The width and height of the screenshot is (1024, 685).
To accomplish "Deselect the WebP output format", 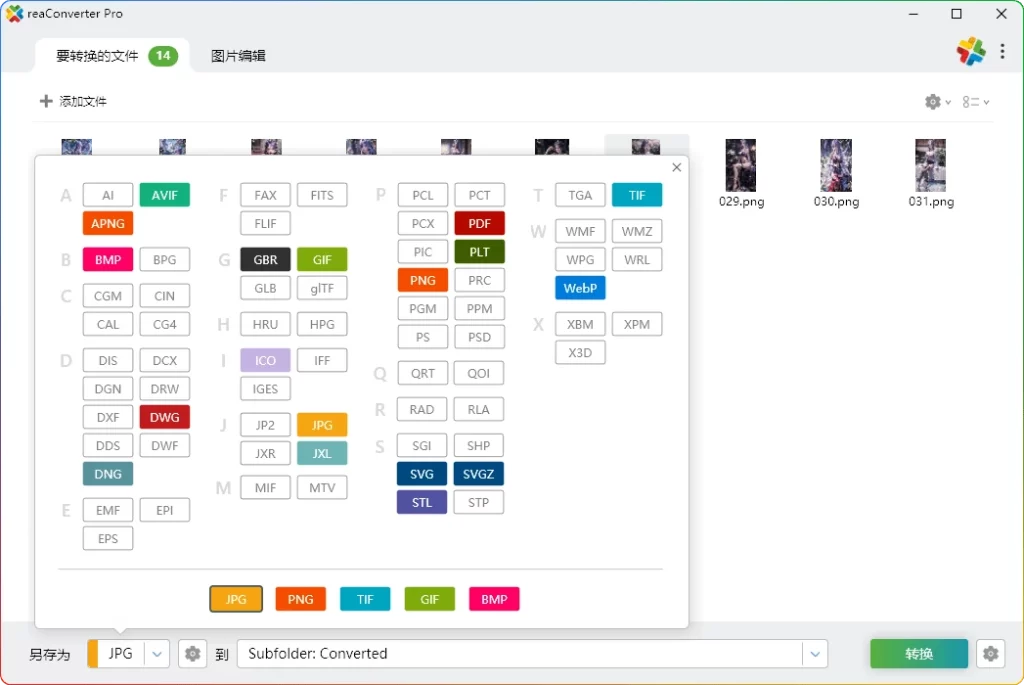I will pos(580,287).
